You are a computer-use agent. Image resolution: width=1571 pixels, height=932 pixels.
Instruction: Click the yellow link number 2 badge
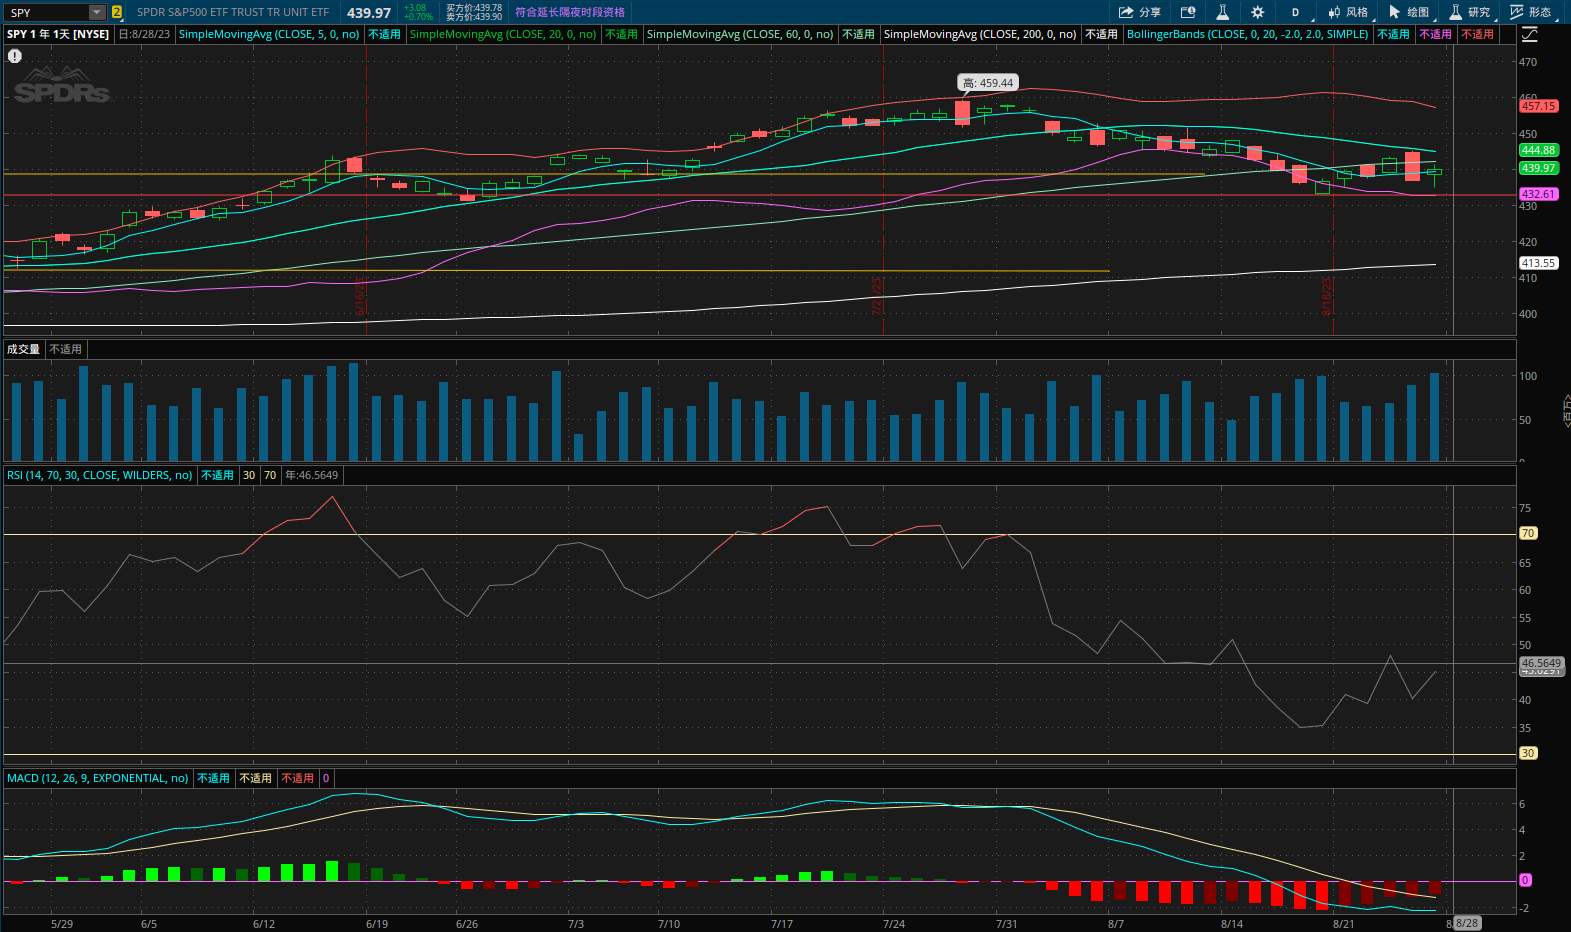tap(117, 12)
